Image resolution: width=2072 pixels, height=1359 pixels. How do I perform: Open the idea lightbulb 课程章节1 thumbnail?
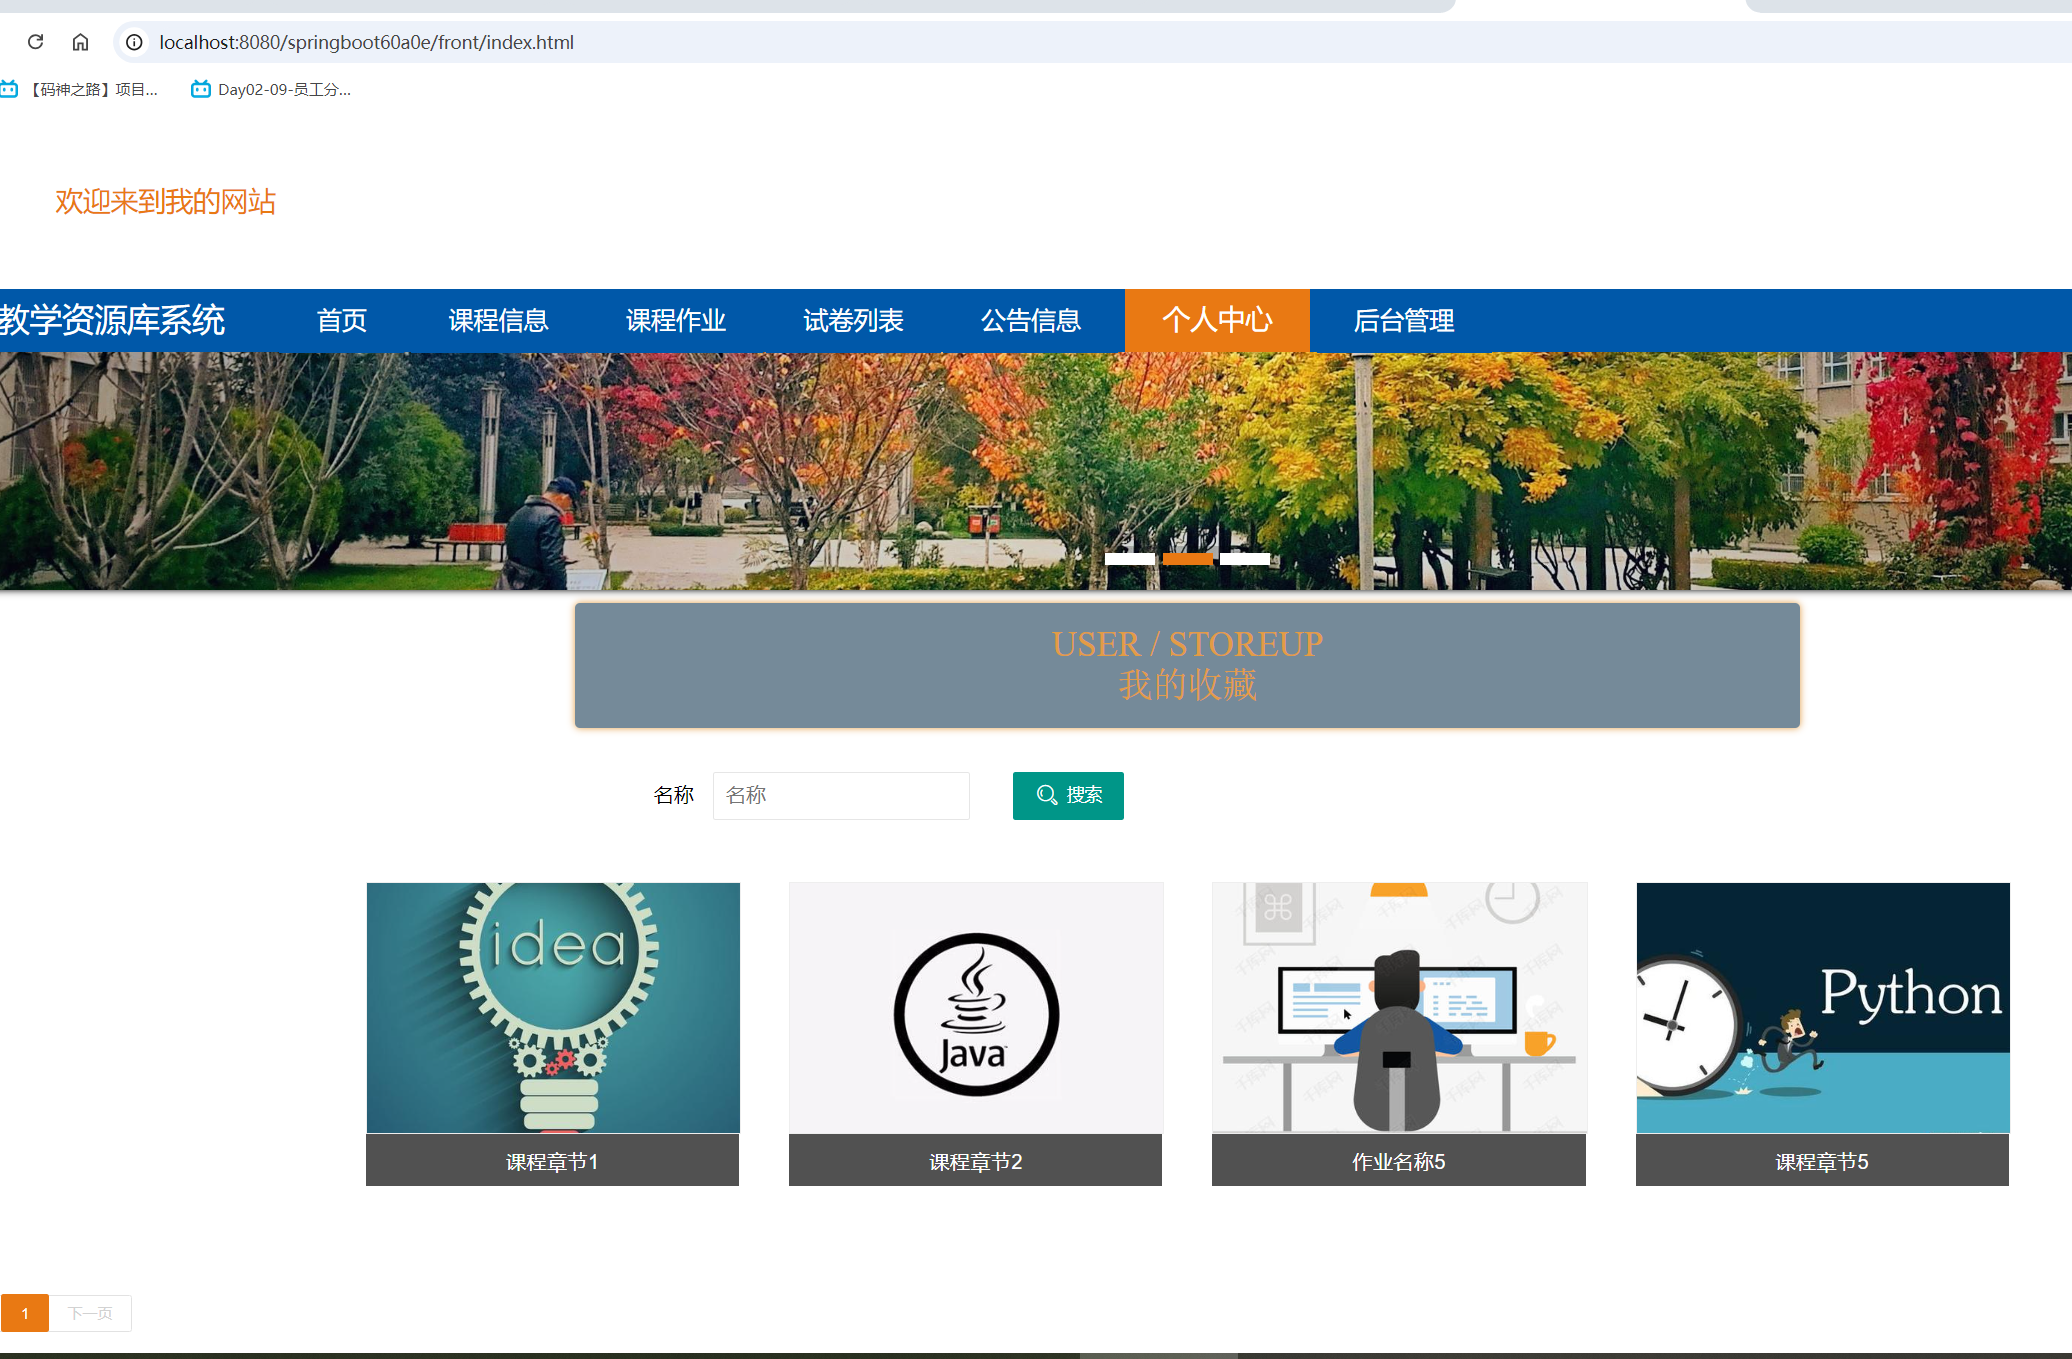[553, 1008]
